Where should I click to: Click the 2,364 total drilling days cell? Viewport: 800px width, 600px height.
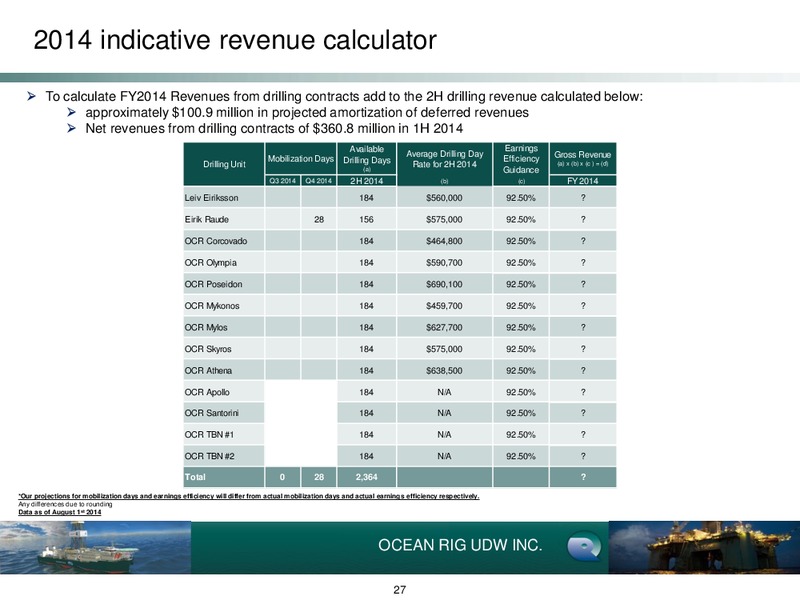366,477
